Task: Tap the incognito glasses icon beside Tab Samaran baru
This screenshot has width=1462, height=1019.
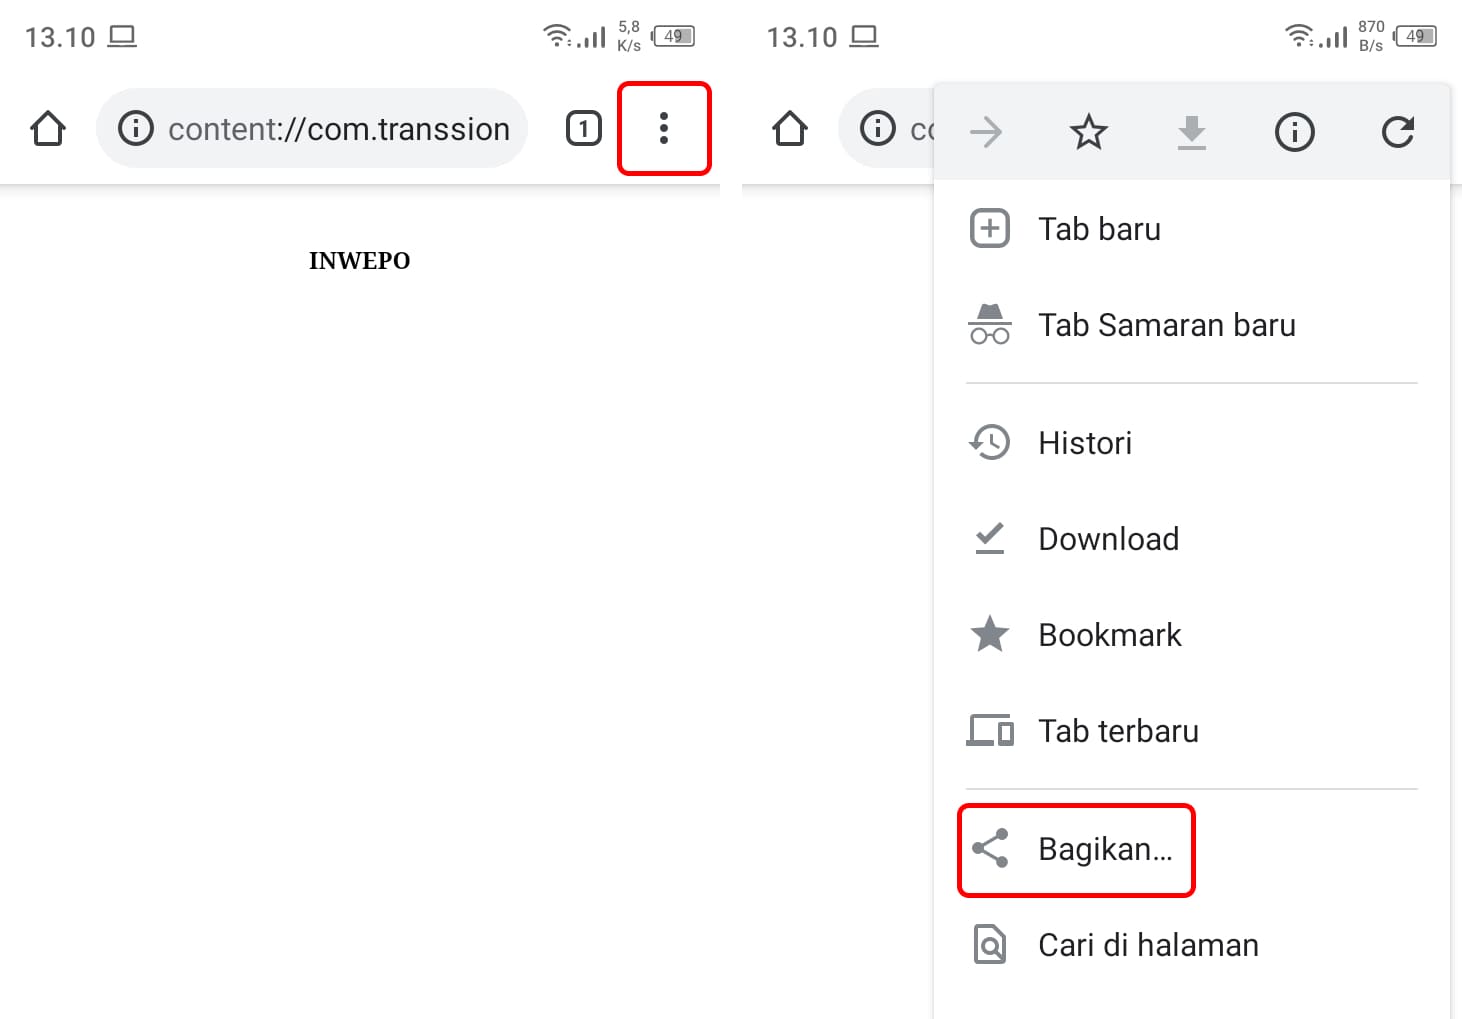Action: pyautogui.click(x=989, y=324)
